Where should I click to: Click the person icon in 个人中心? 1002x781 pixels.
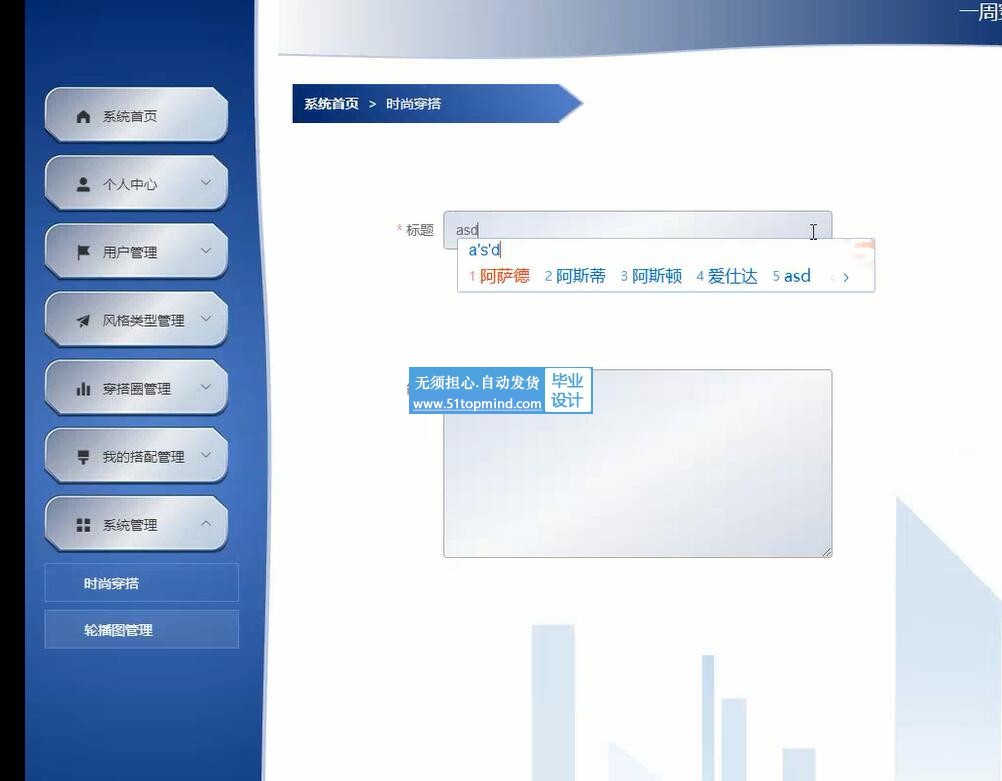click(x=83, y=185)
